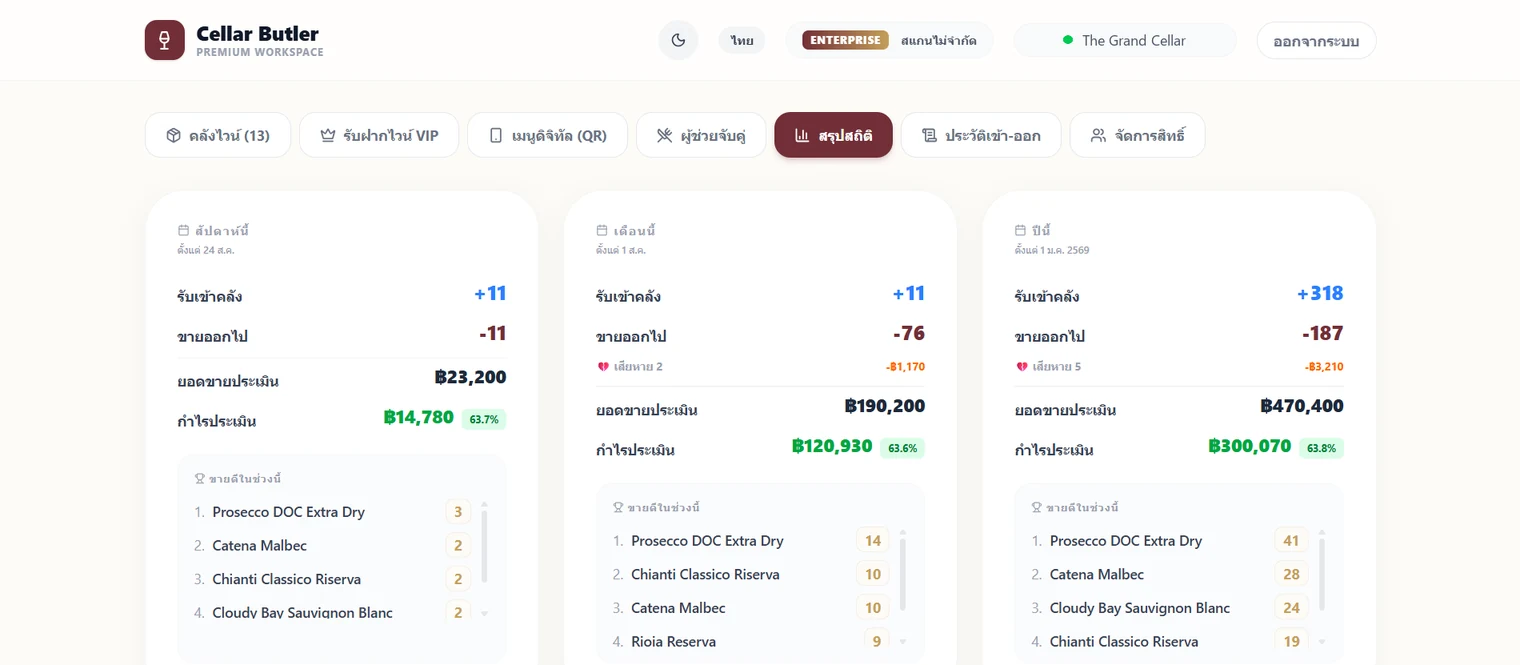Select Cloudy Bay Sauvignon Blanc in the ปีนี้ list
1520x665 pixels.
click(1140, 608)
